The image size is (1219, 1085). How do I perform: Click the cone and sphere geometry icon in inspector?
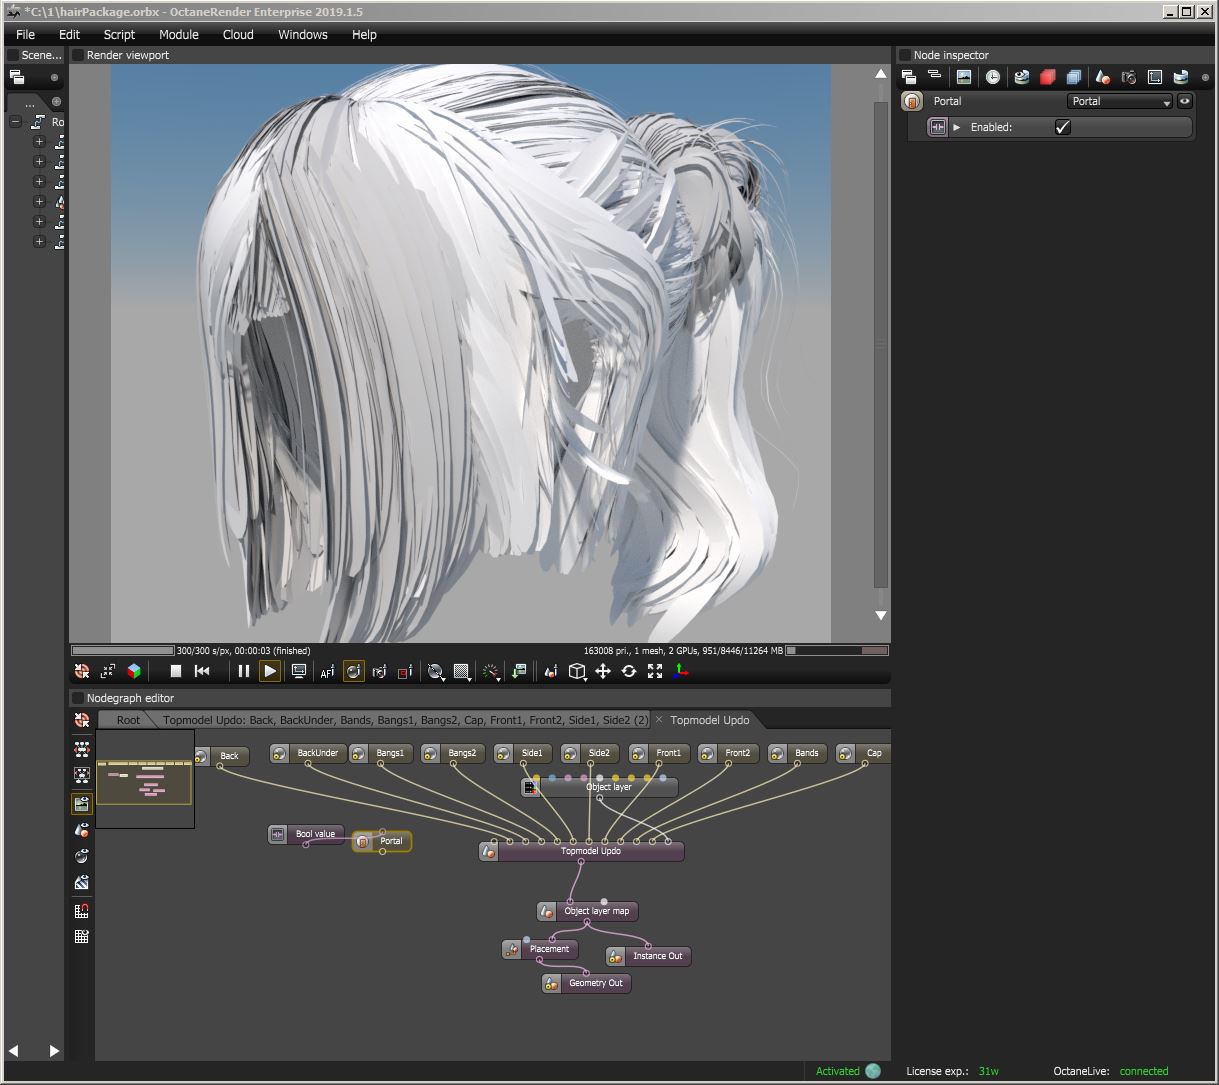[x=1102, y=77]
